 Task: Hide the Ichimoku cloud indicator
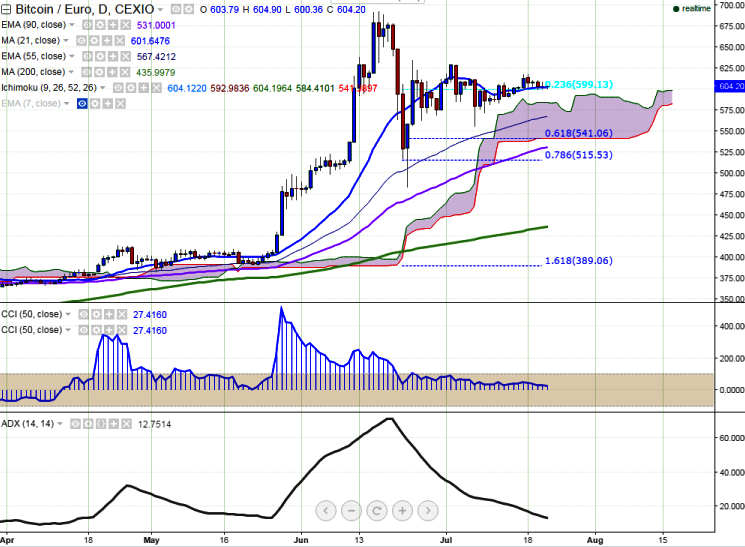118,88
